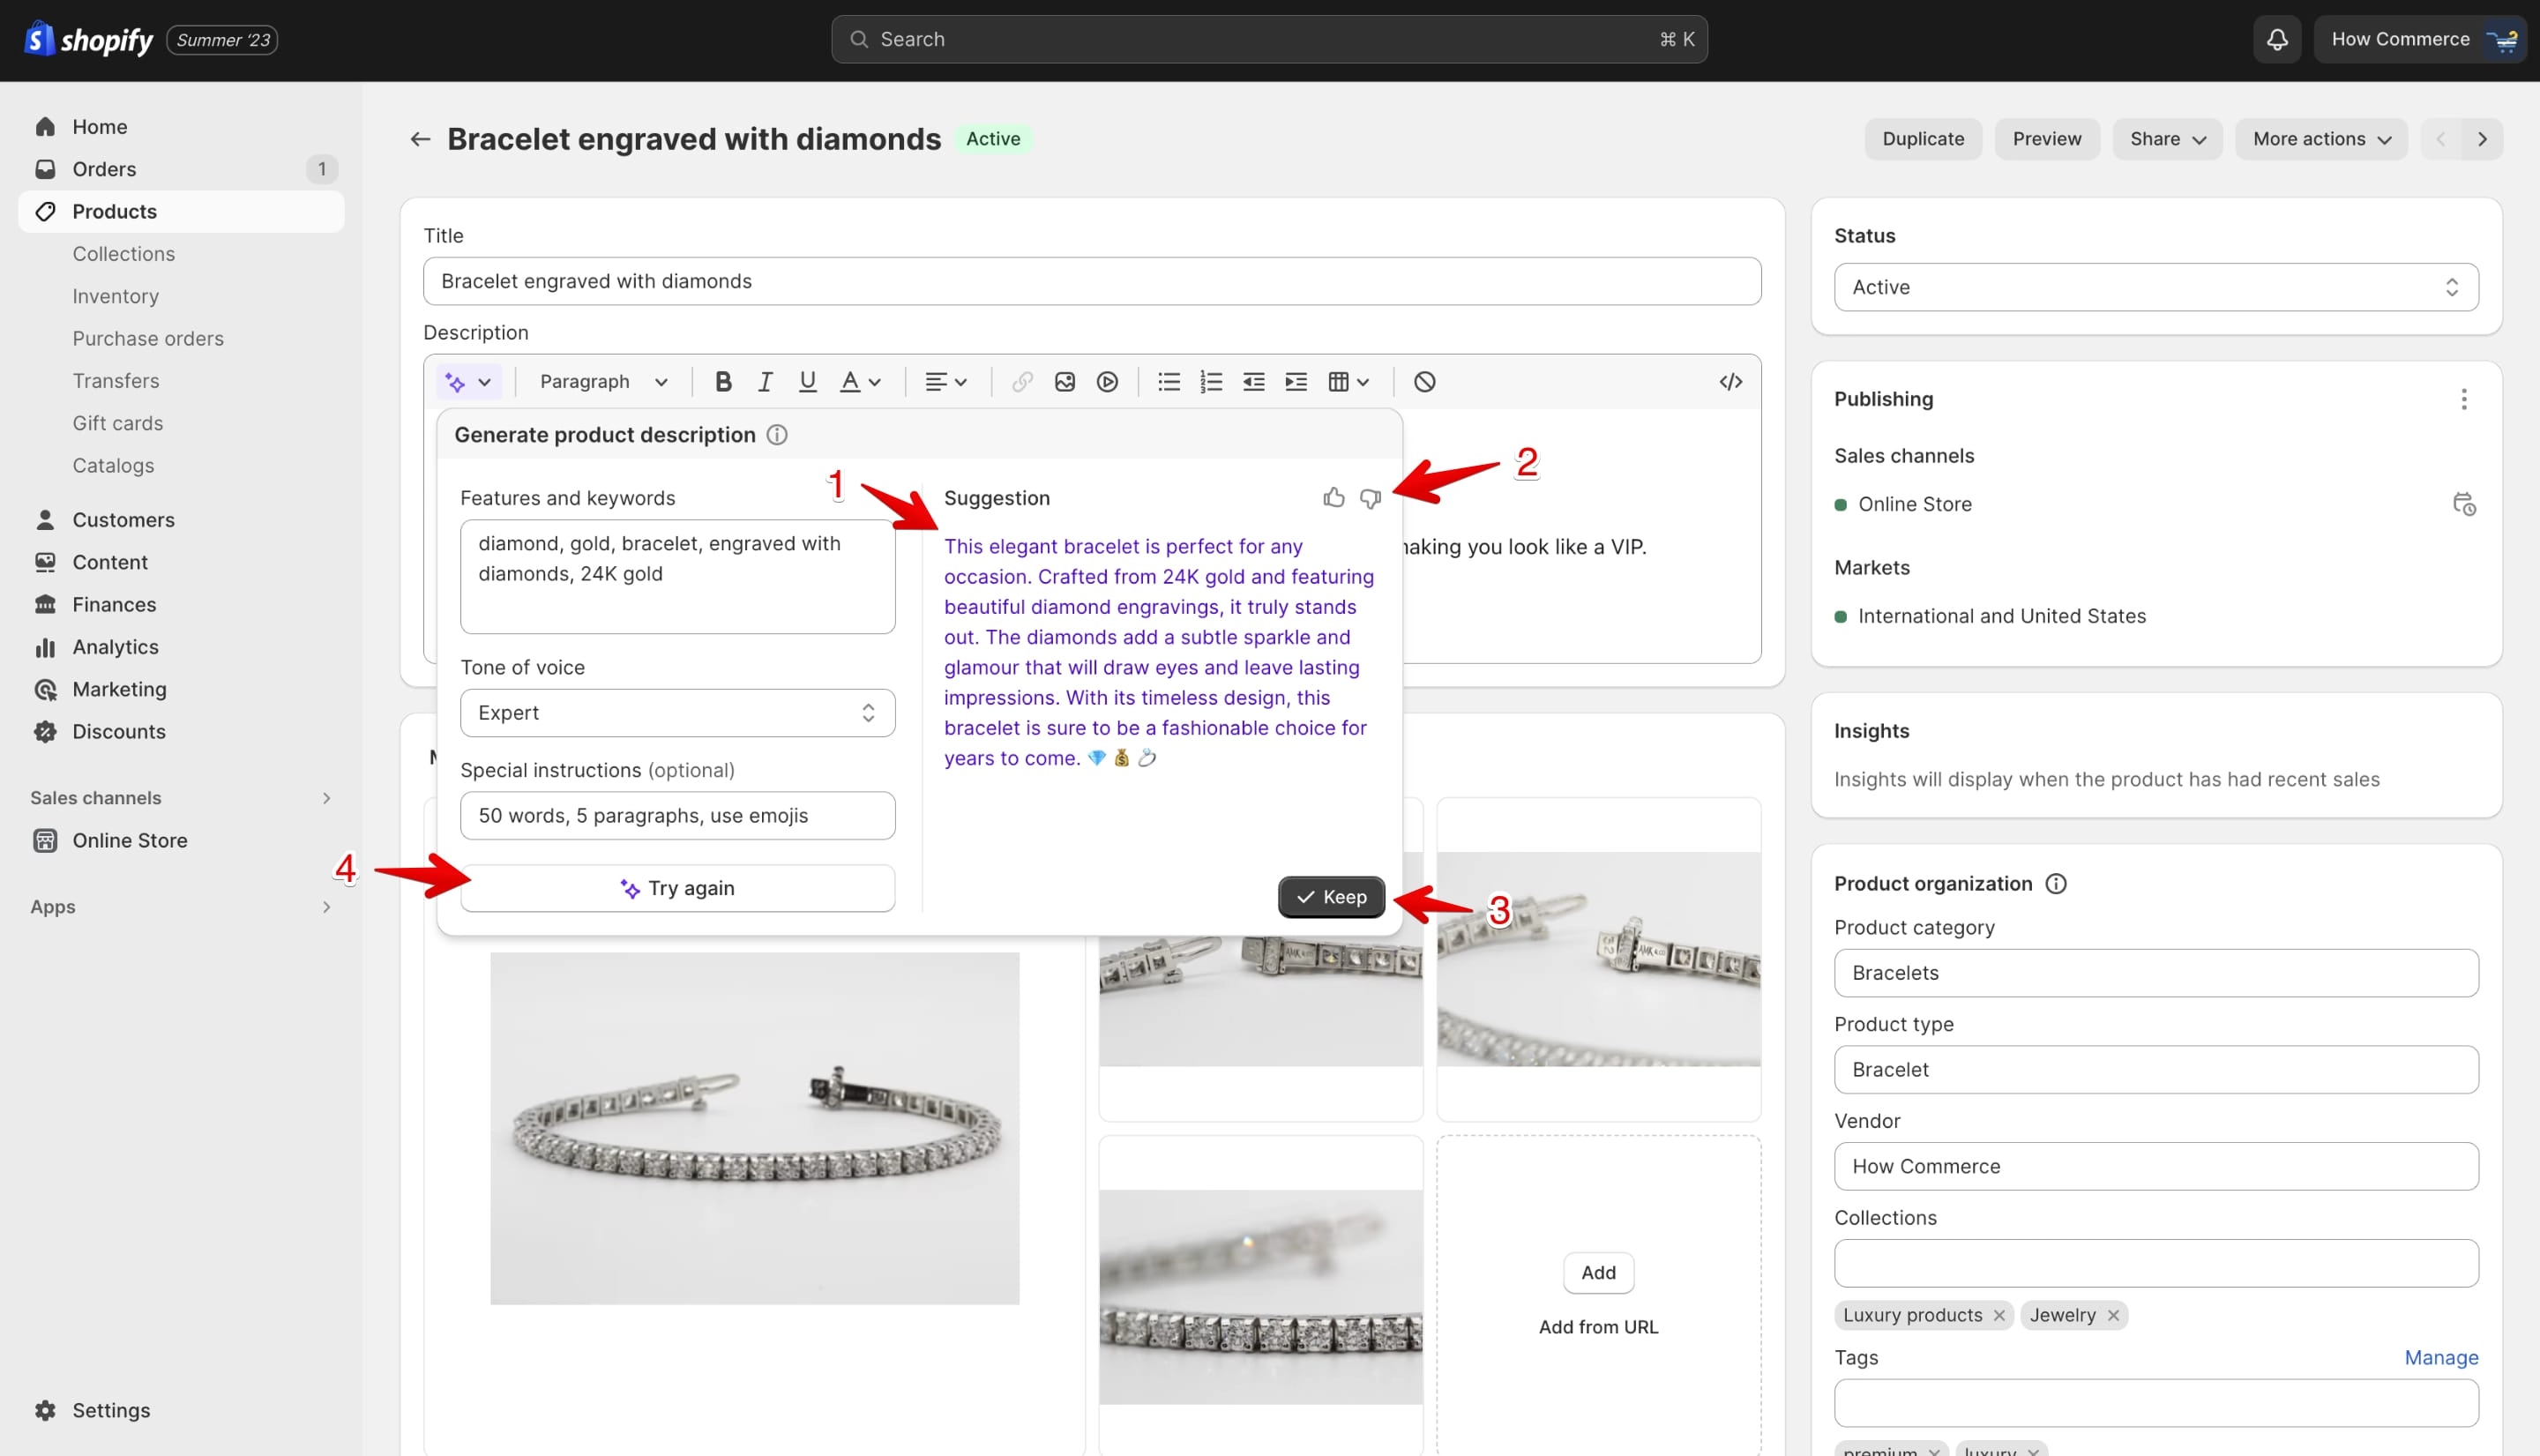Click Add from URL link
The width and height of the screenshot is (2540, 1456).
1597,1327
